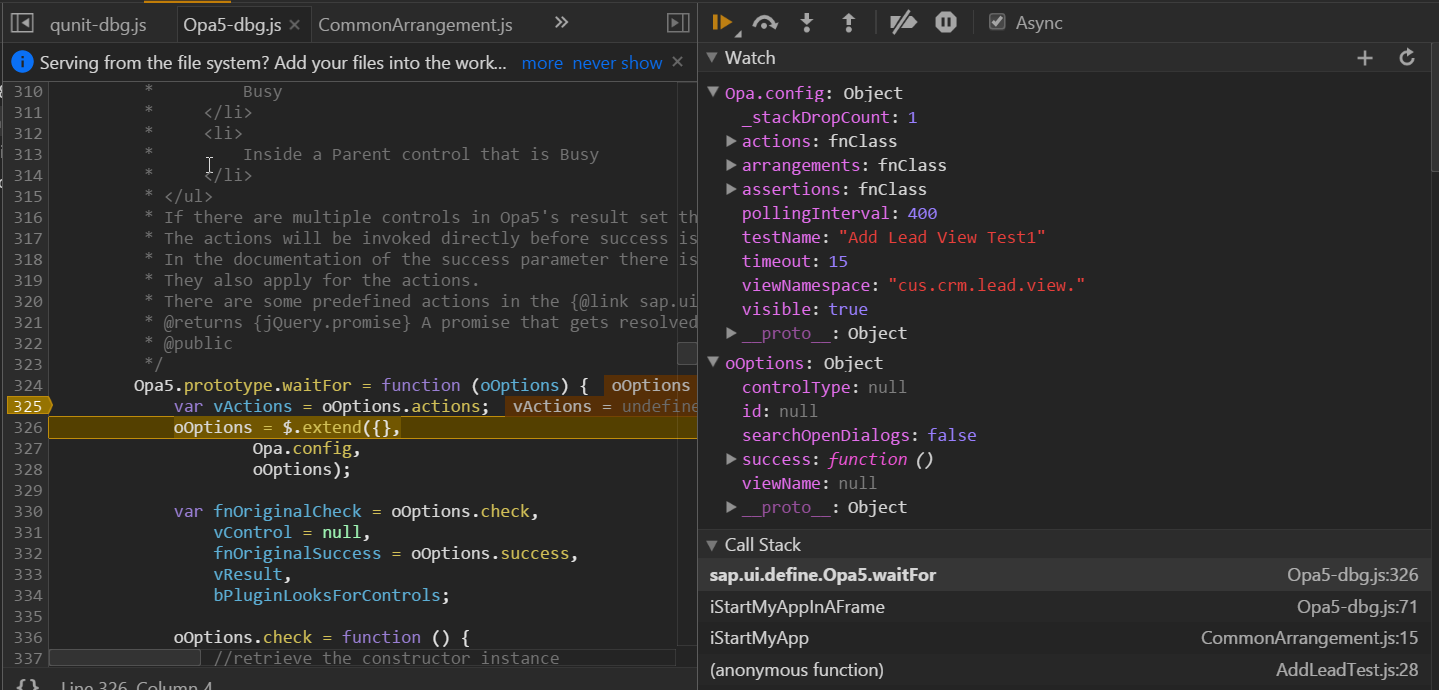
Task: Open the CommonArrangement.js tab
Action: coord(415,24)
